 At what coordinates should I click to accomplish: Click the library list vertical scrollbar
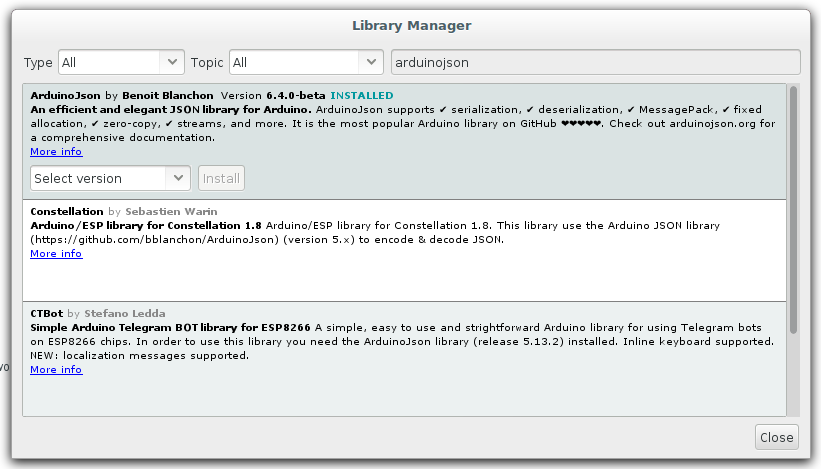point(793,209)
